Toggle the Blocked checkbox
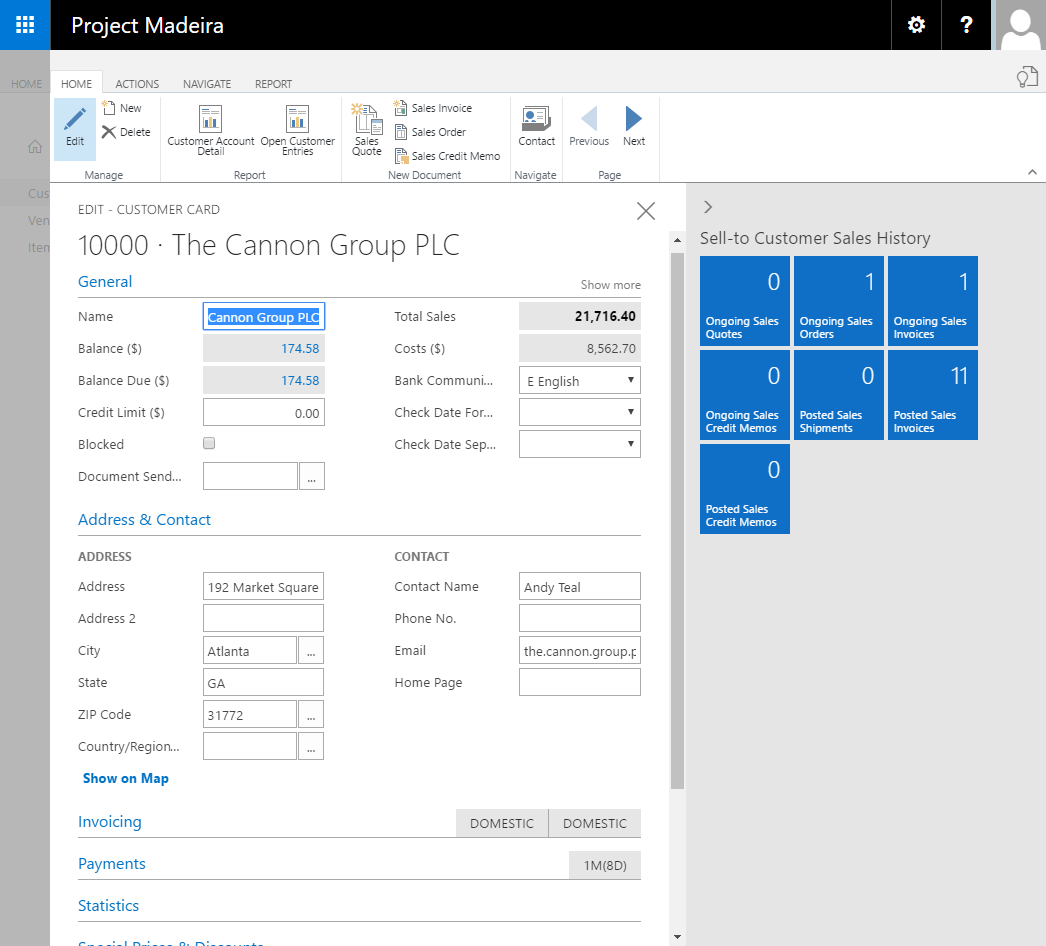1046x946 pixels. [209, 443]
